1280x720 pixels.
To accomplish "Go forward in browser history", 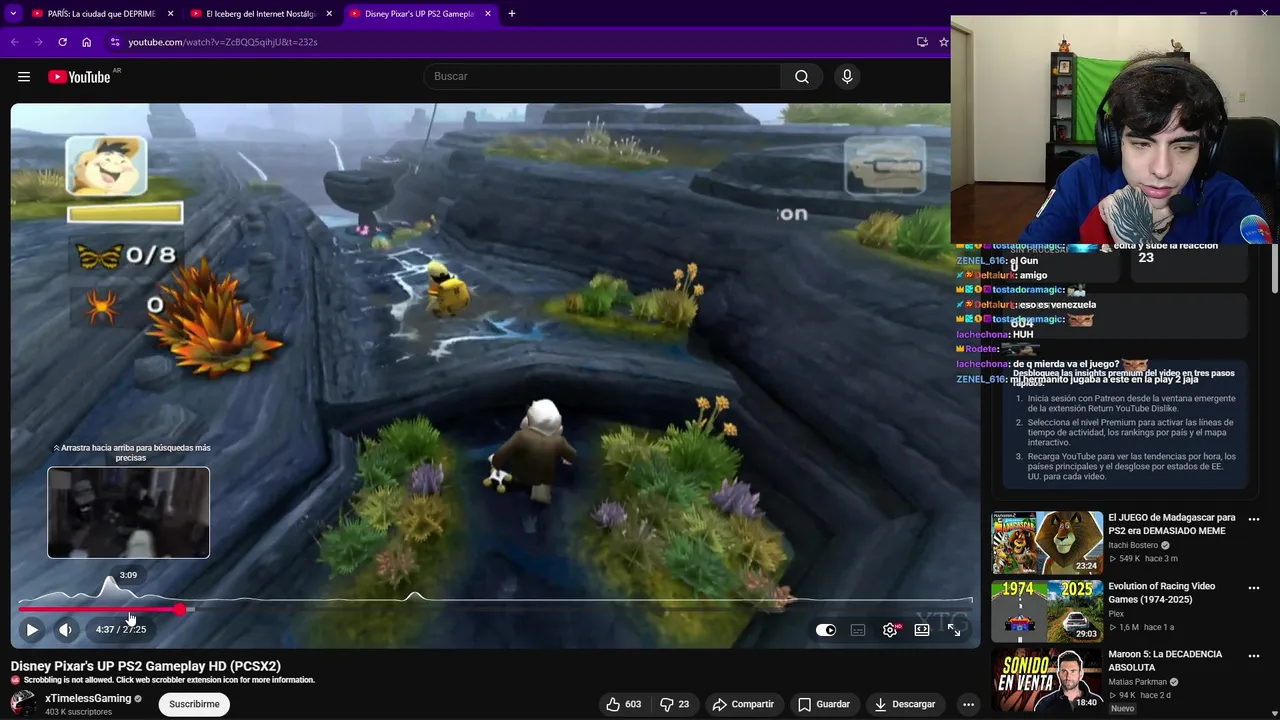I will 38,42.
